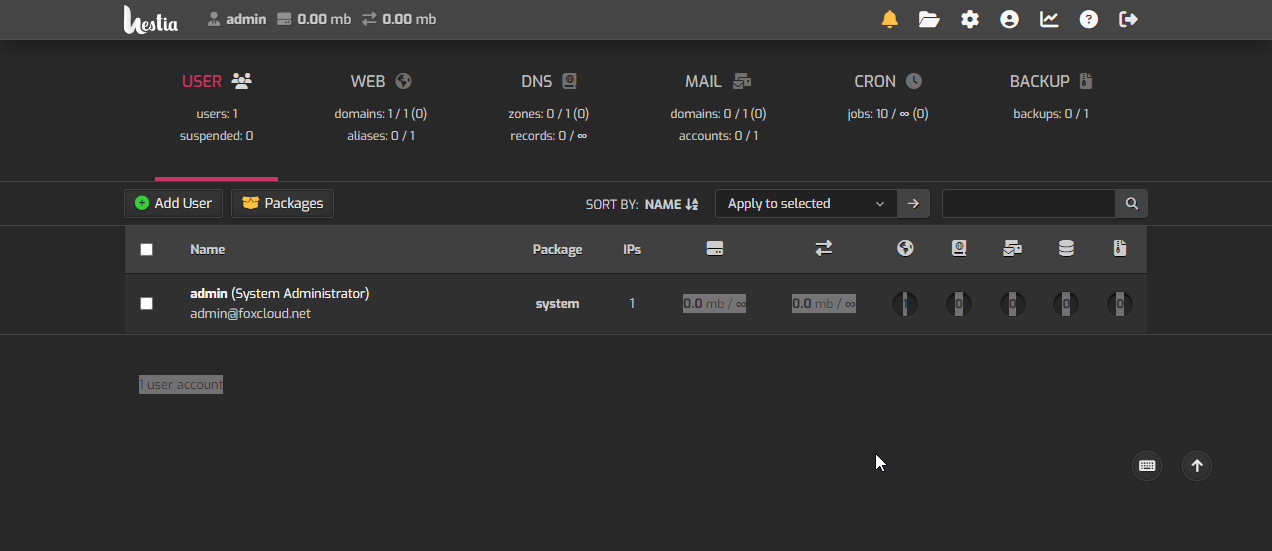View statistics chart icon
1272x551 pixels.
1049,19
